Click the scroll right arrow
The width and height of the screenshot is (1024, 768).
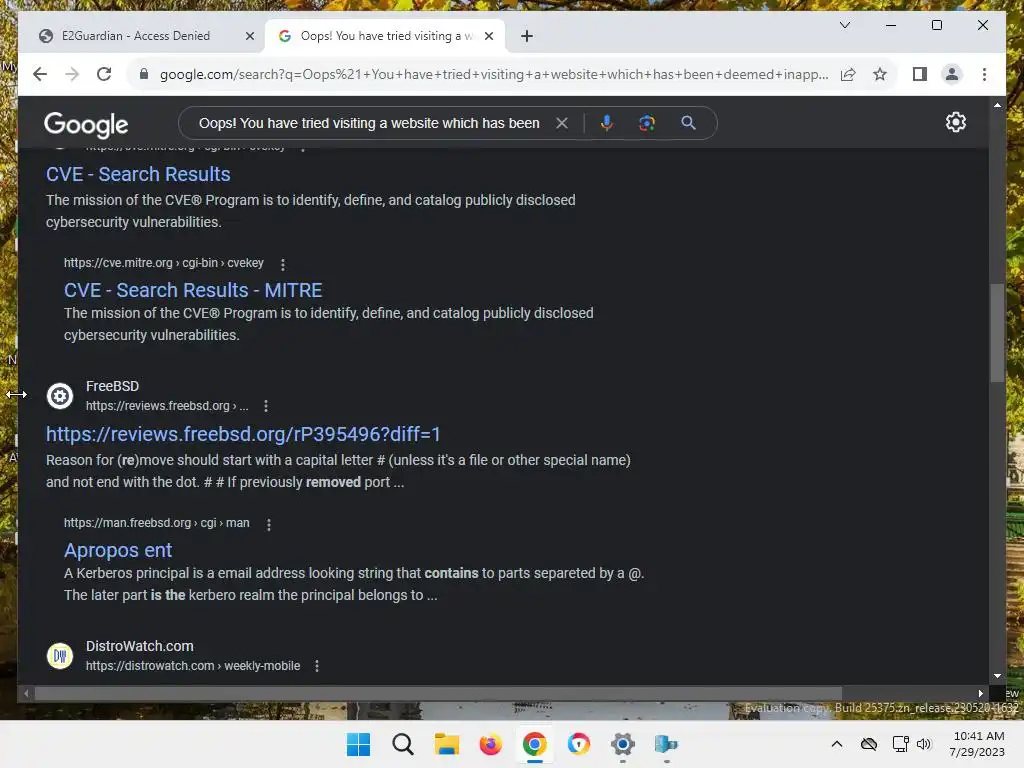980,694
